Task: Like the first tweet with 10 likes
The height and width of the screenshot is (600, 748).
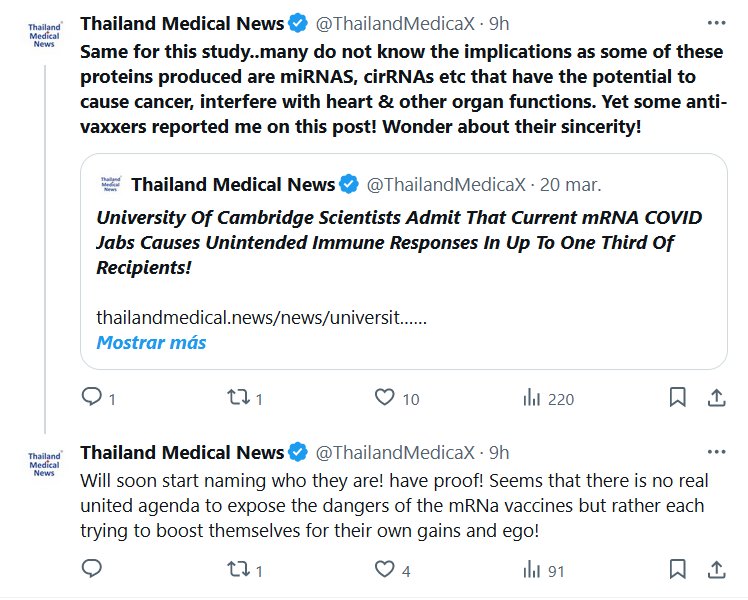Action: [385, 398]
